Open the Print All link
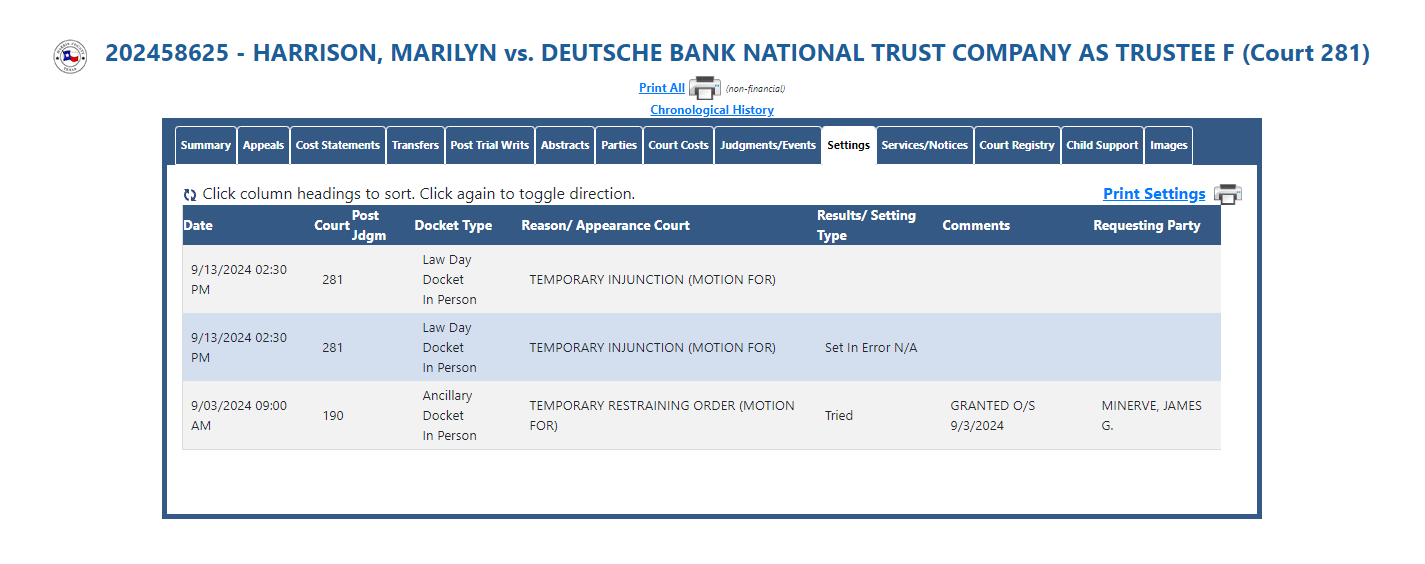This screenshot has height=564, width=1425. point(662,88)
